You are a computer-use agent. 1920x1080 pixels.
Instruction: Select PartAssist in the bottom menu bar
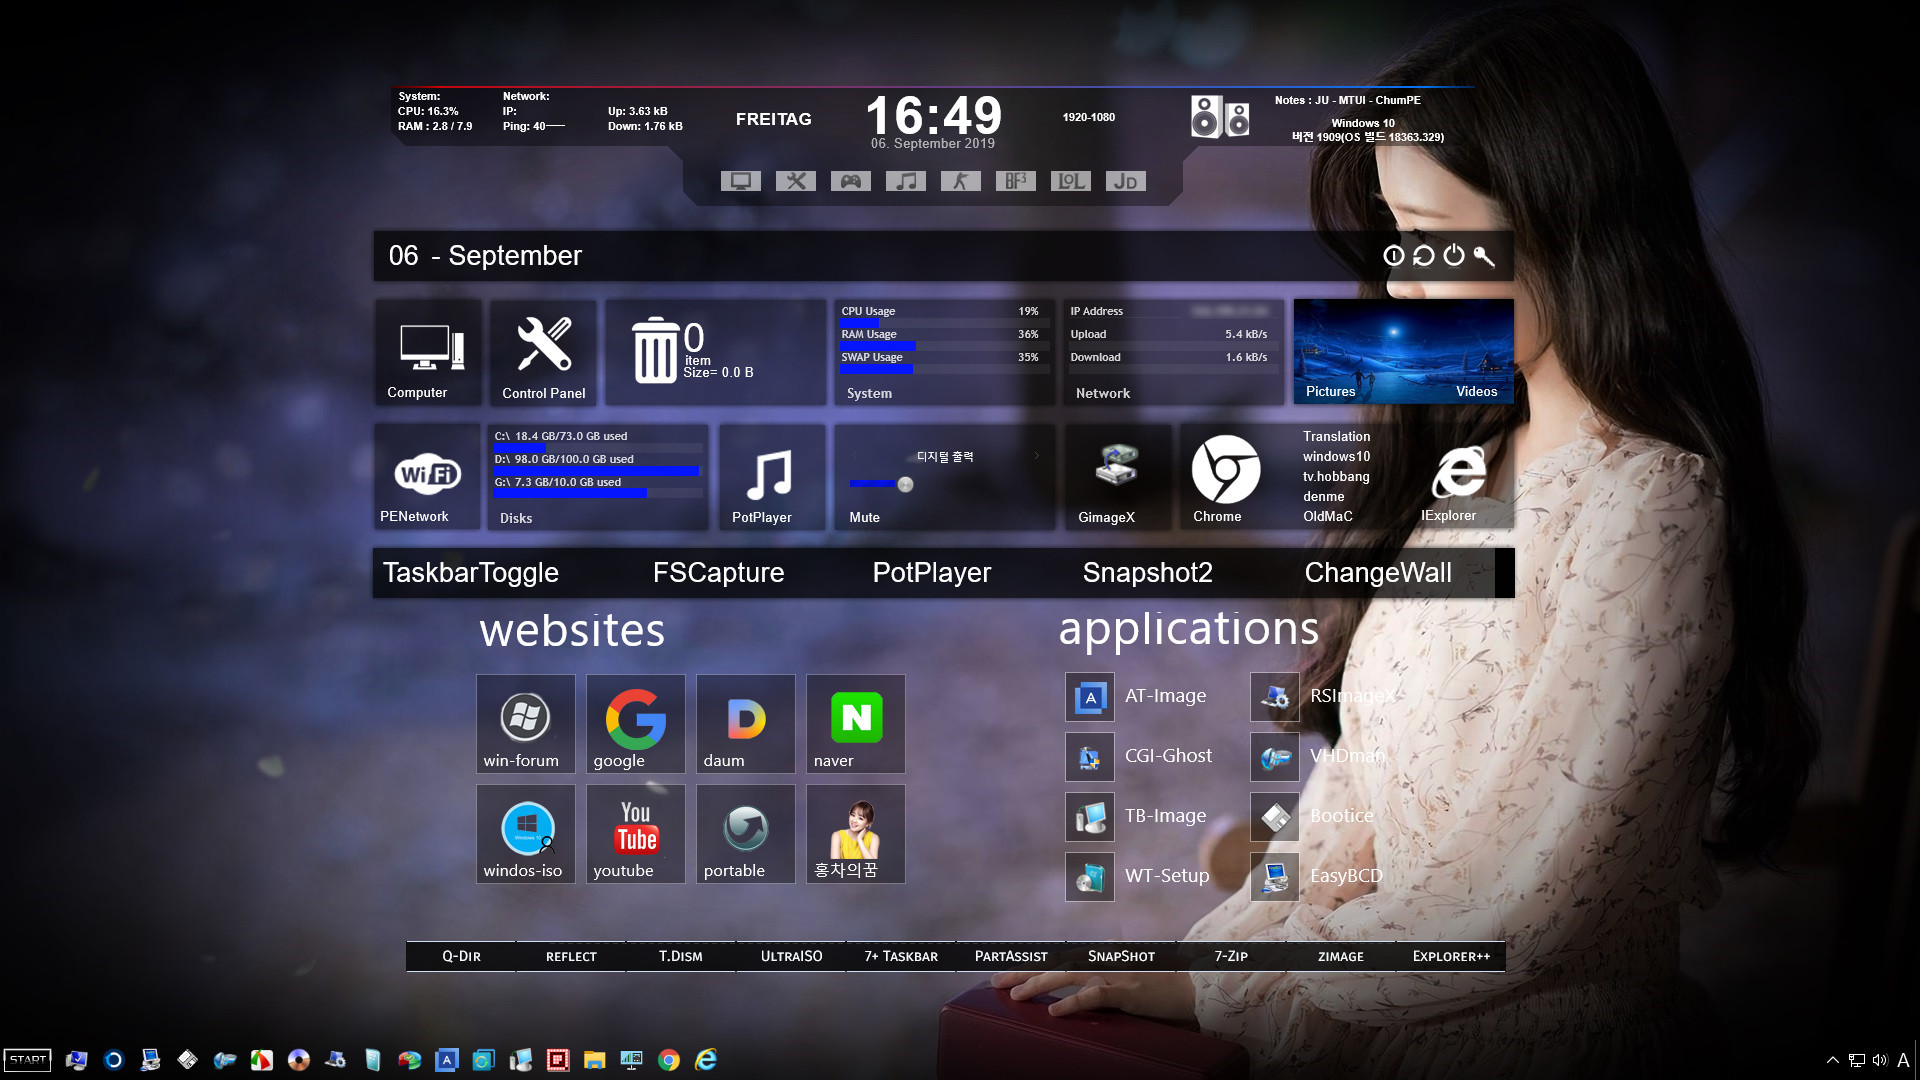click(1011, 956)
